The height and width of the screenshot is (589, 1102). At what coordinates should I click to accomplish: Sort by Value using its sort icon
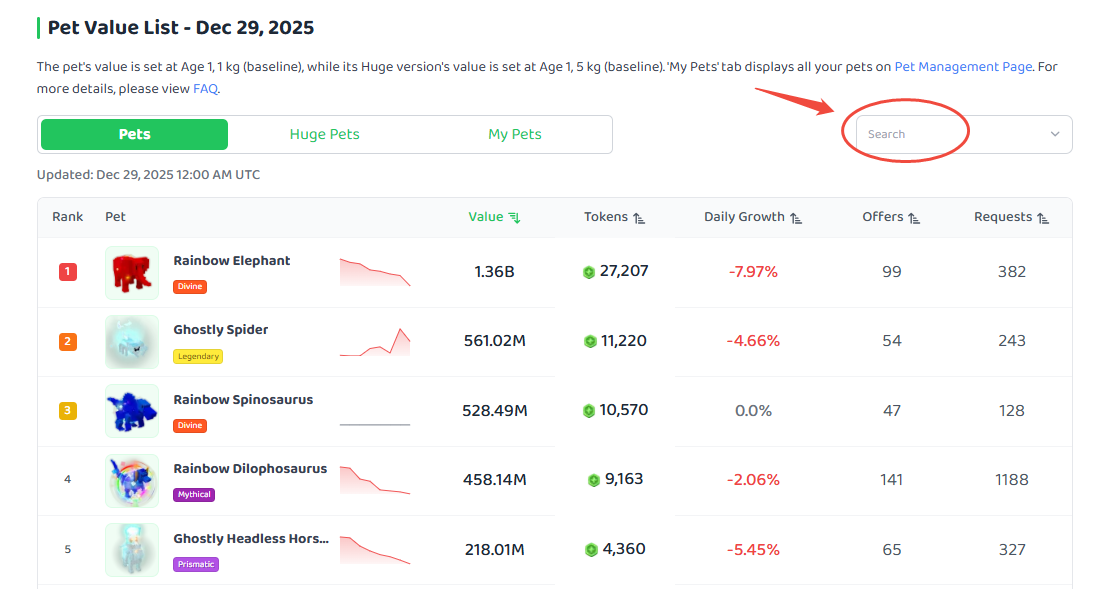pyautogui.click(x=514, y=218)
